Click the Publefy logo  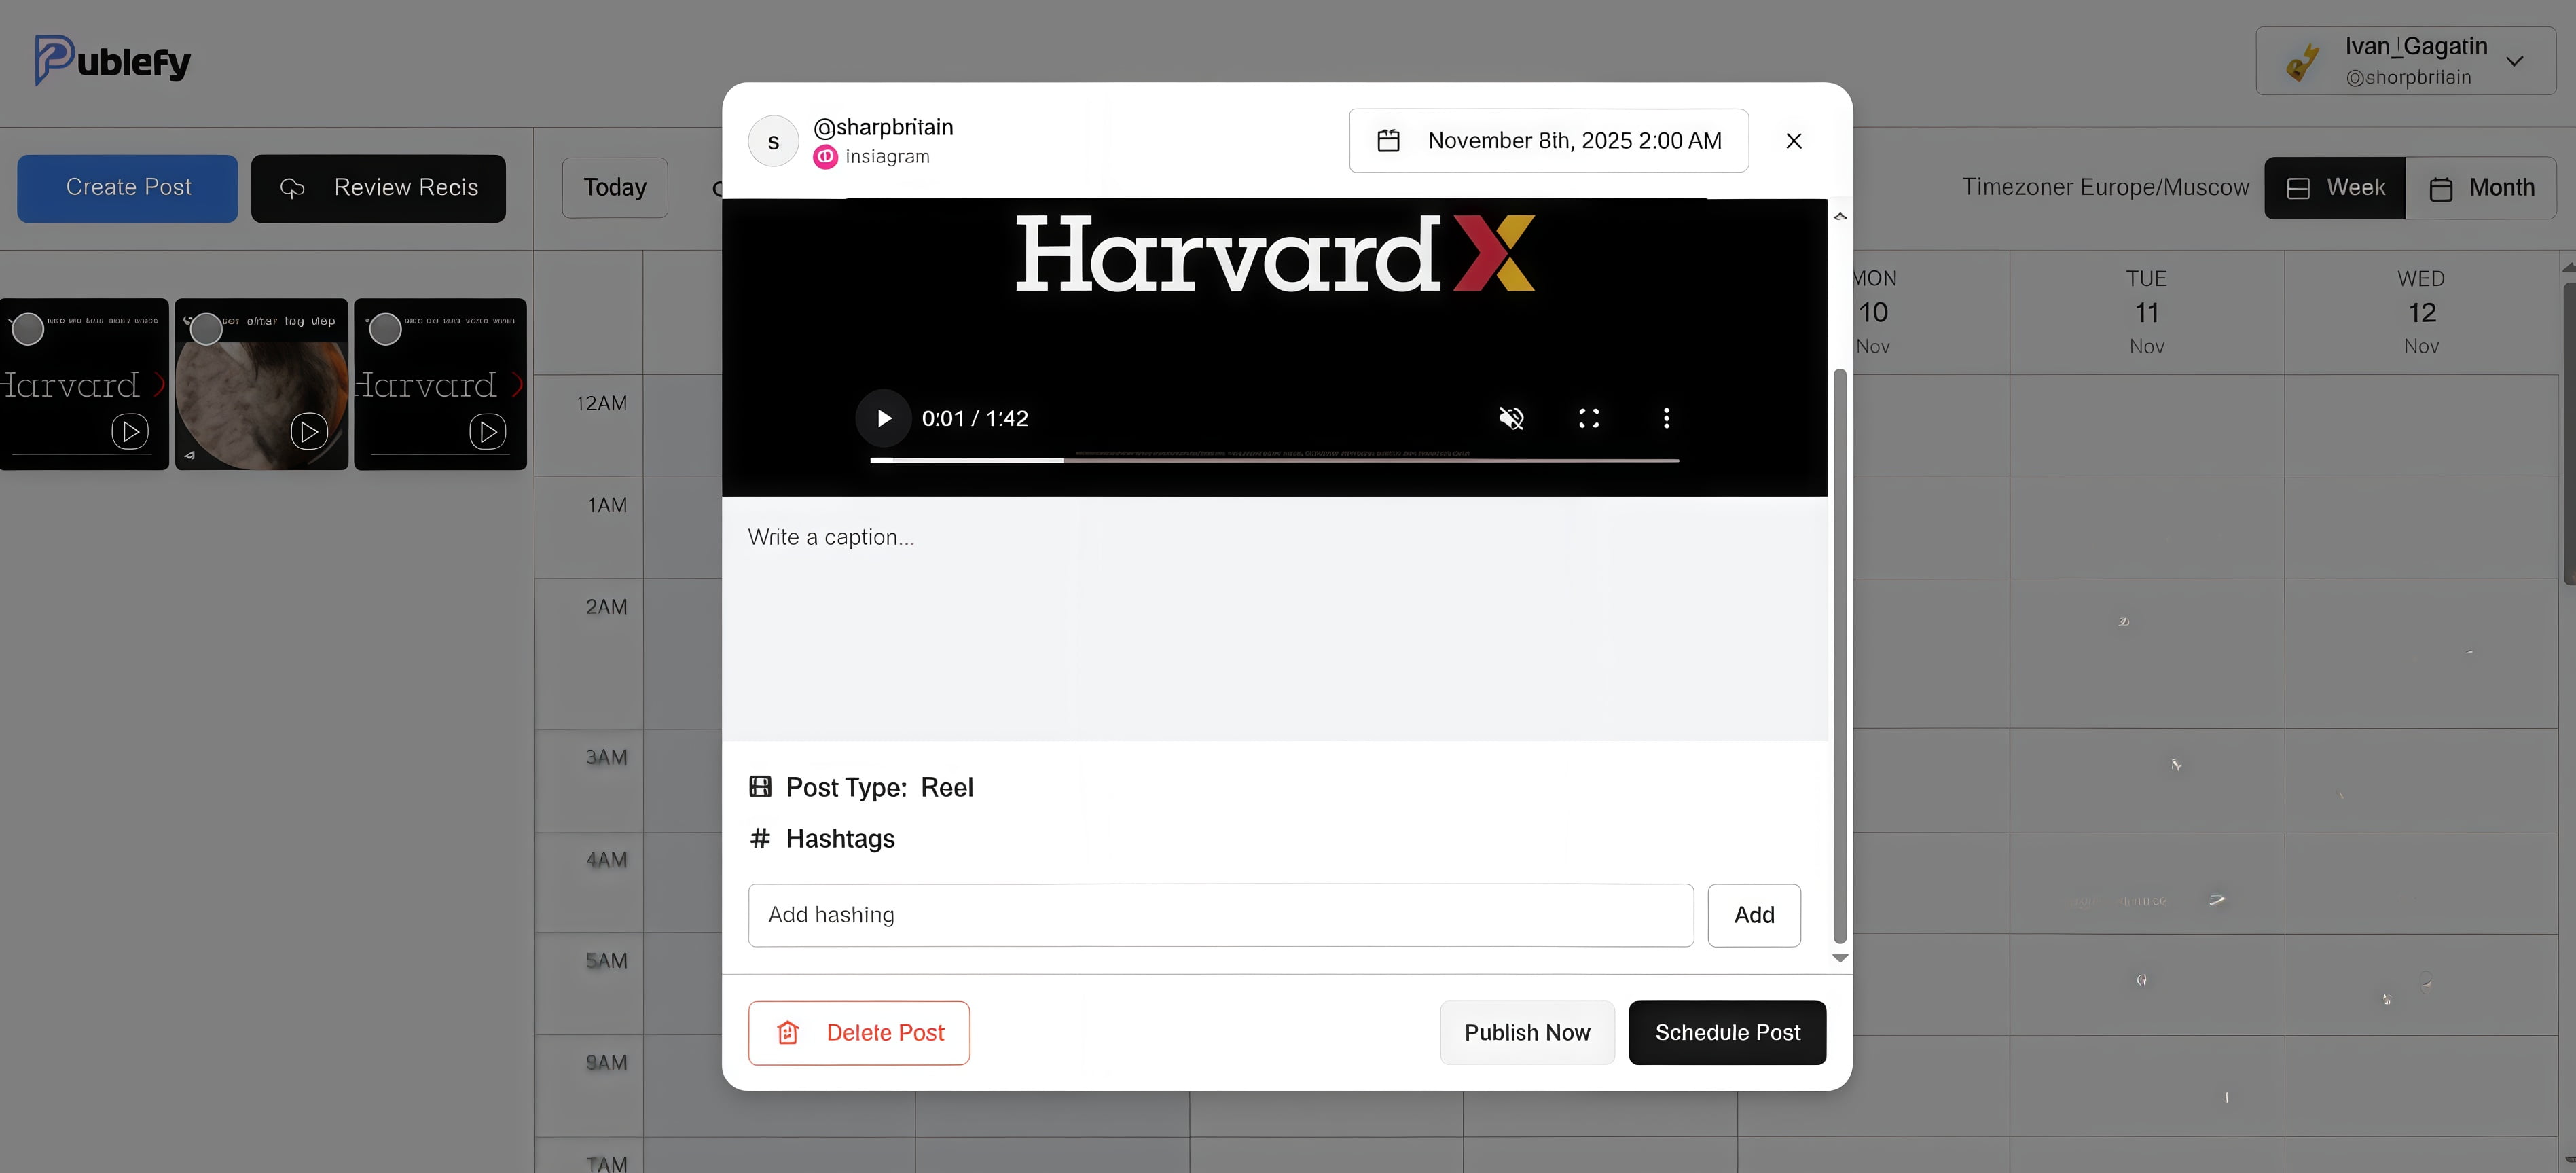112,61
